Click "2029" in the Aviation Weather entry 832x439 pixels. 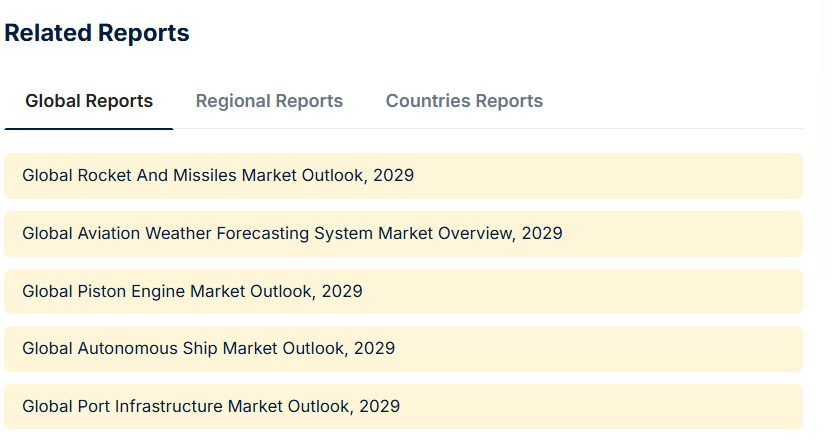coord(542,234)
